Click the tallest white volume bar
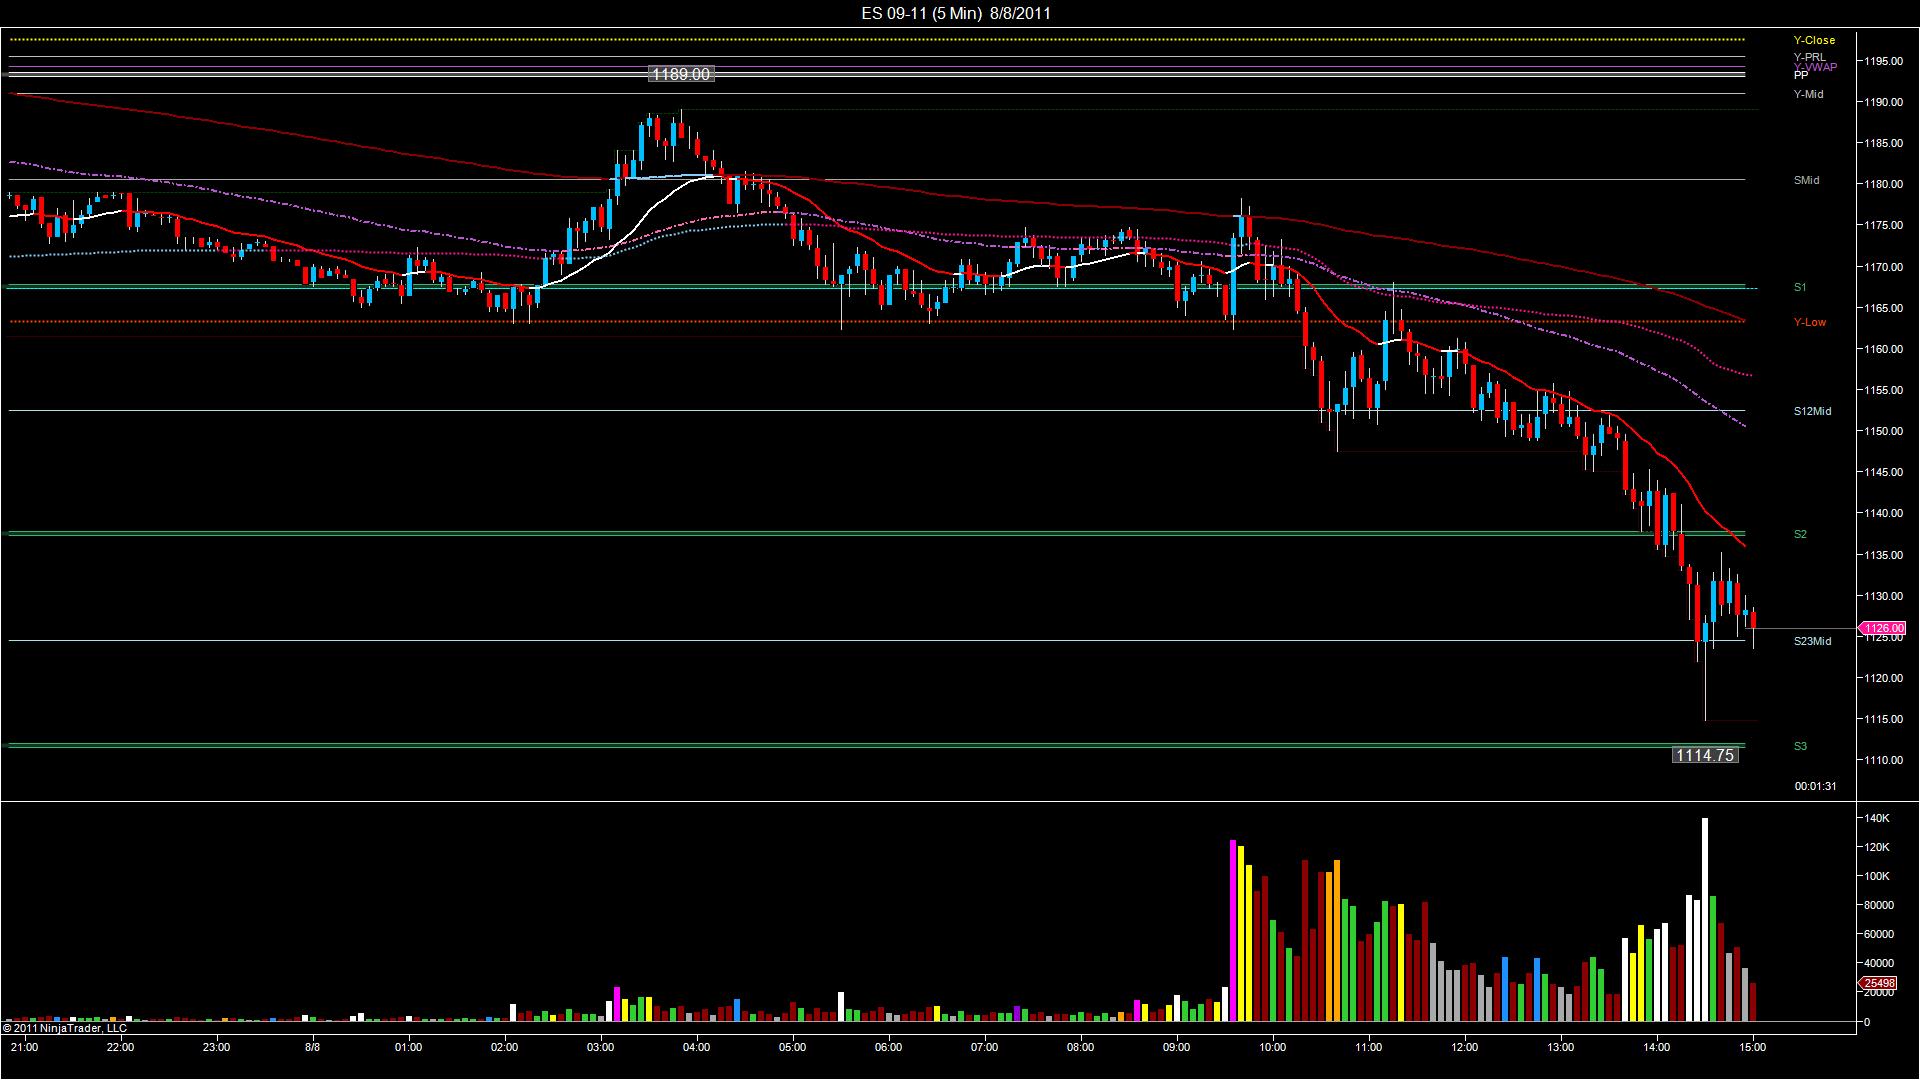The height and width of the screenshot is (1080, 1920). (x=1705, y=920)
